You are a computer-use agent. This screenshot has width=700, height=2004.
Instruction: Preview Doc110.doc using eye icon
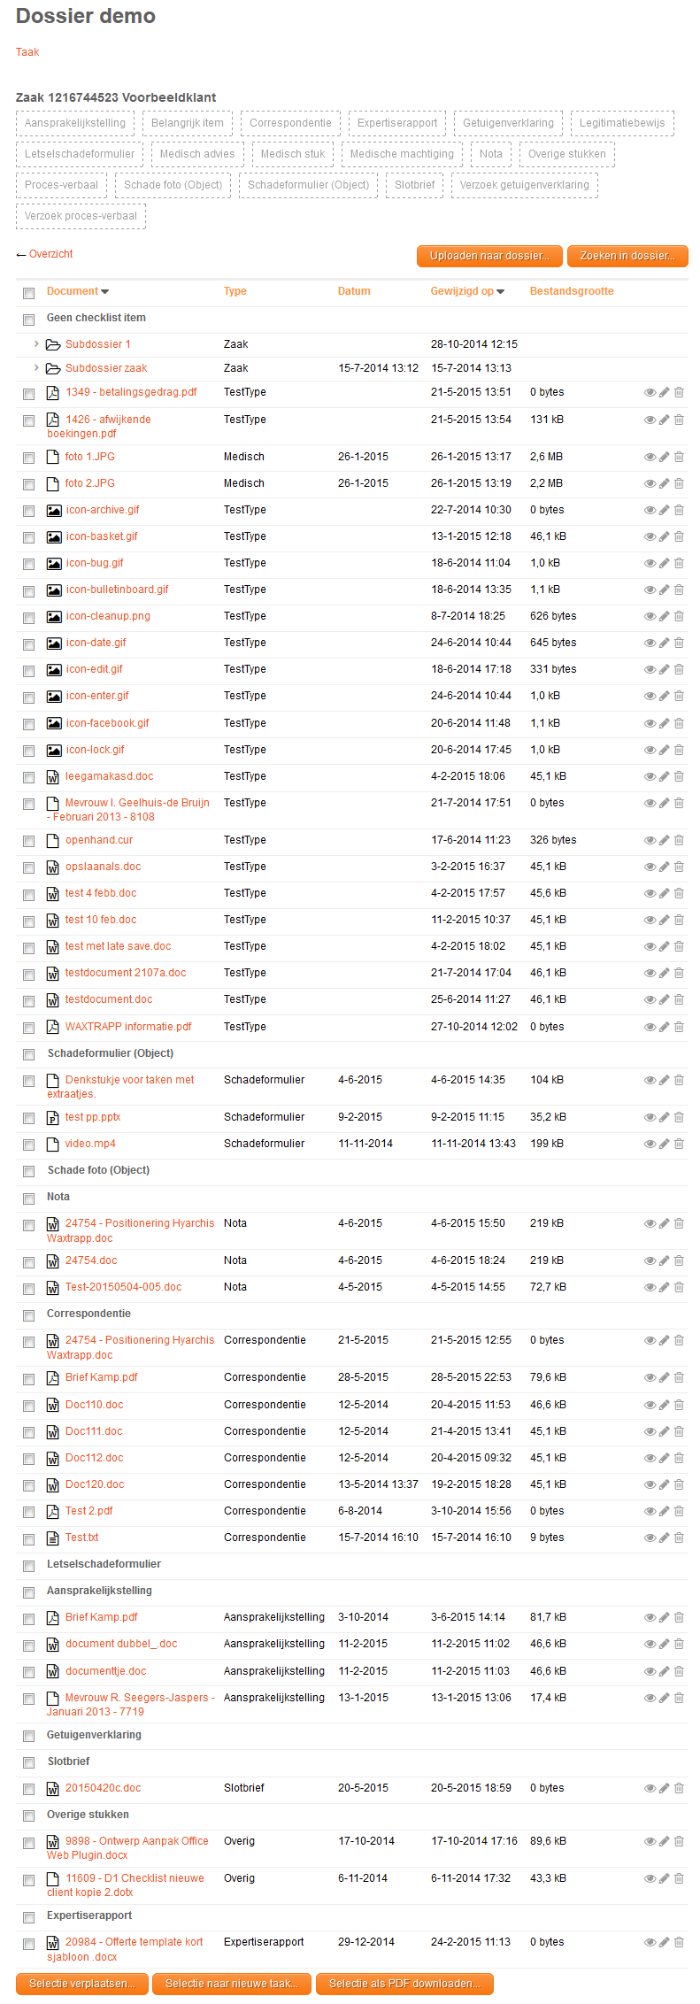[650, 1406]
